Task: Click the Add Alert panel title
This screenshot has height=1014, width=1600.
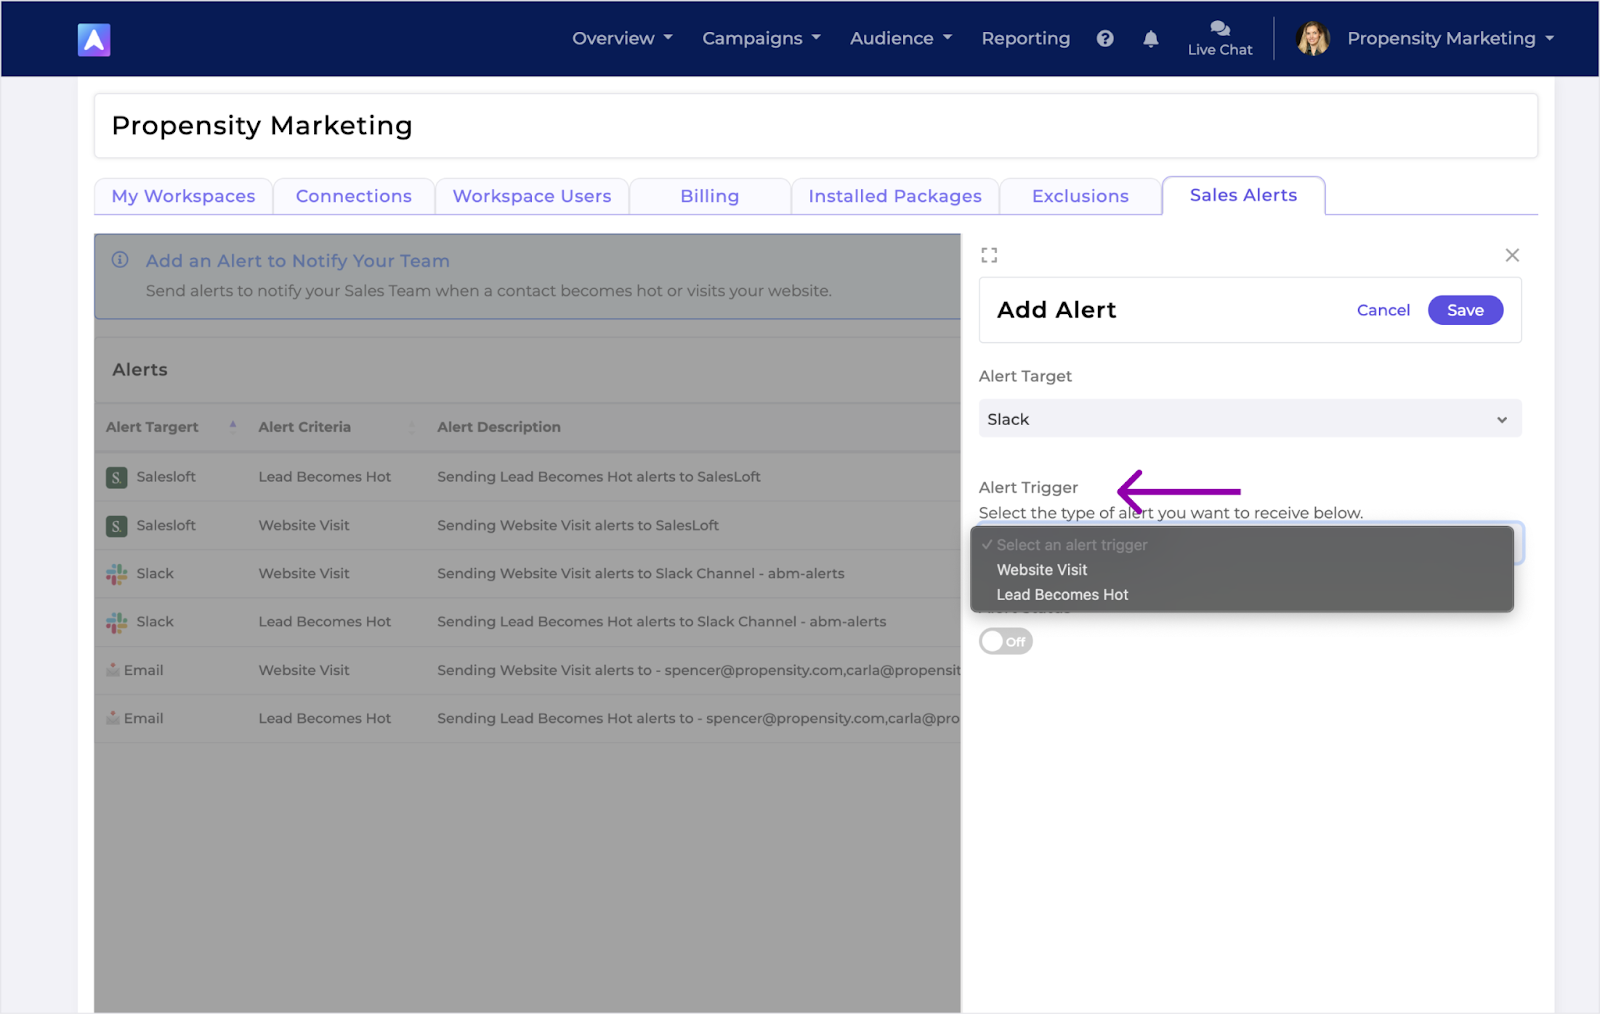Action: pos(1057,310)
